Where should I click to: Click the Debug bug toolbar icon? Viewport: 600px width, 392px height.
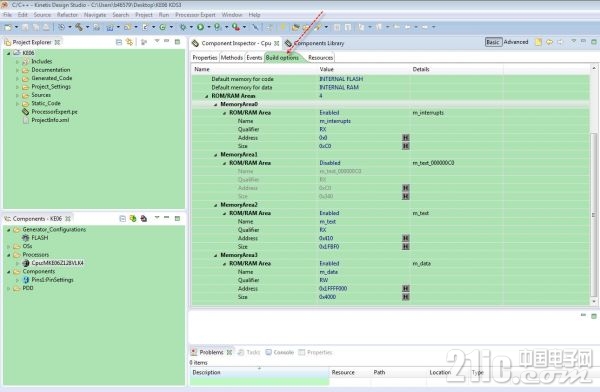[183, 27]
